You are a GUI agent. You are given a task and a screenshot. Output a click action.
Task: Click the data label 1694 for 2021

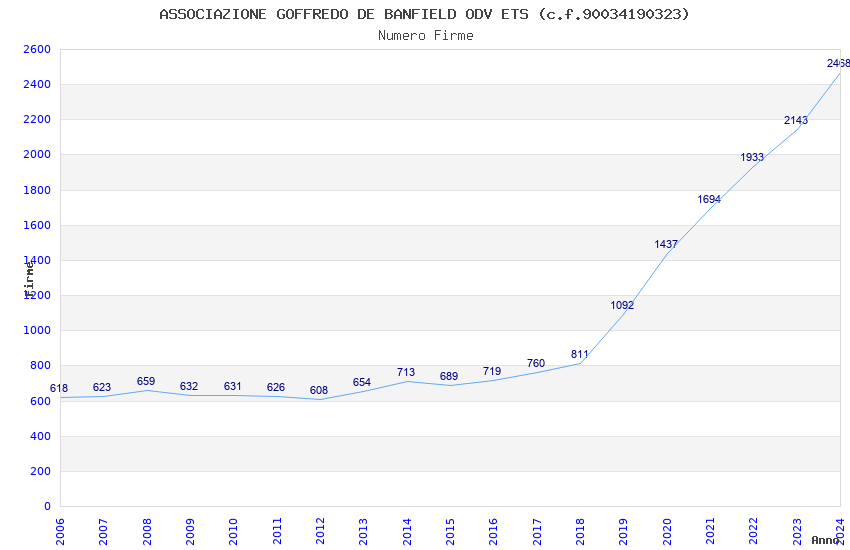(709, 199)
